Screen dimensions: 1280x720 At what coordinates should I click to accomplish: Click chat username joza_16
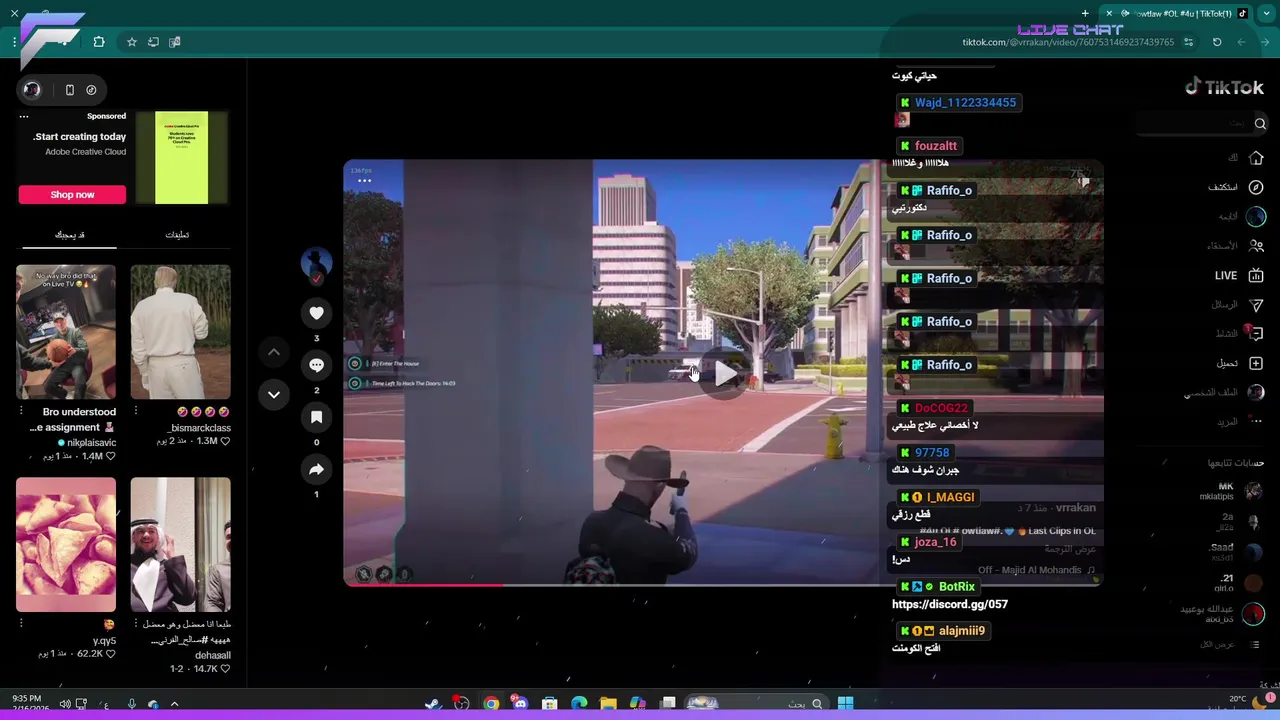tap(936, 542)
